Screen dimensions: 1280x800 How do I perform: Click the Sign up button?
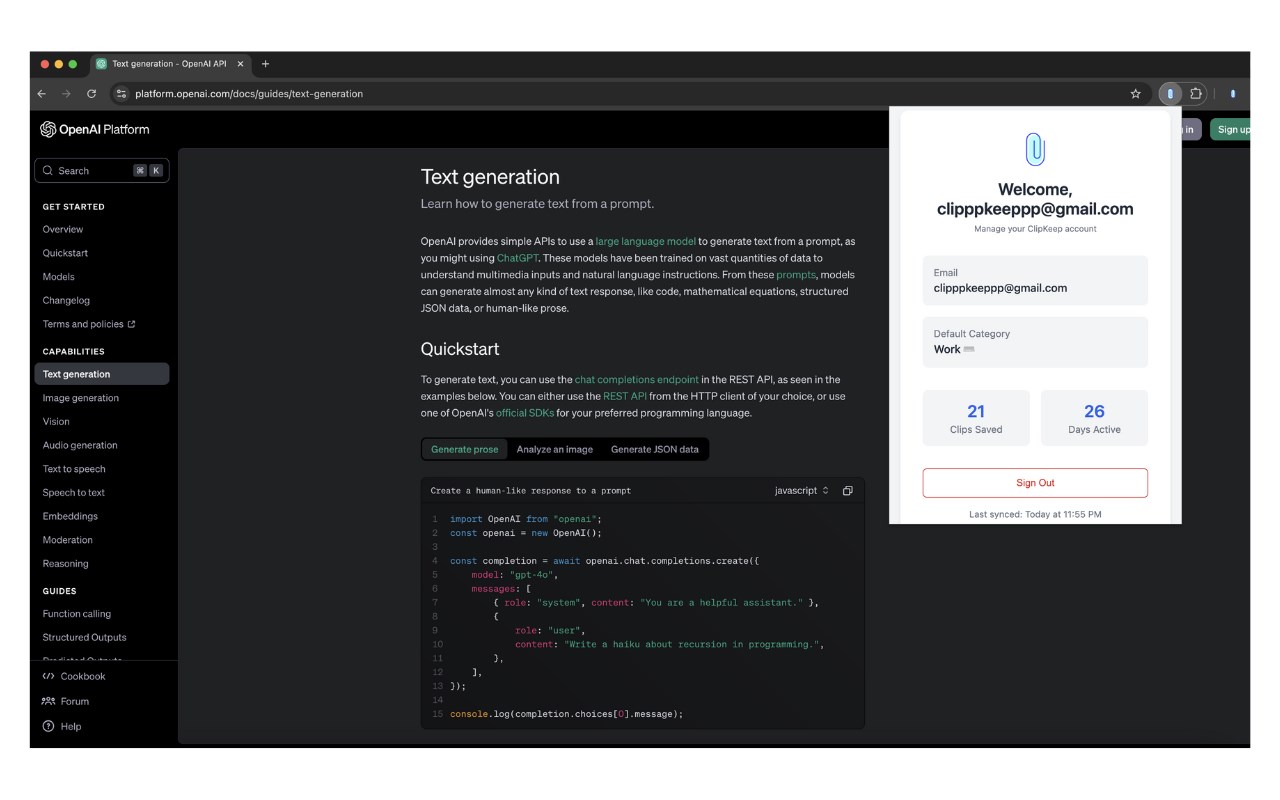[x=1232, y=129]
